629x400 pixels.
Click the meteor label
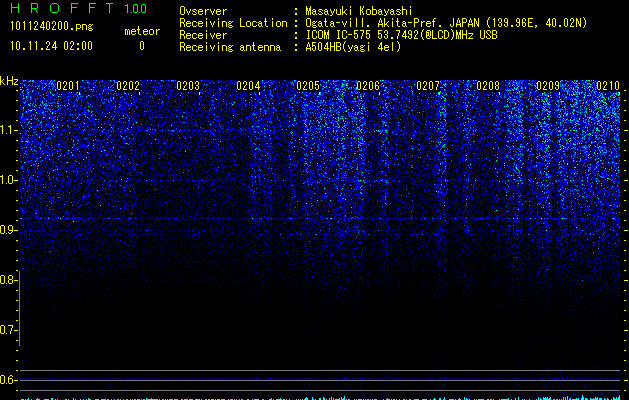[142, 31]
